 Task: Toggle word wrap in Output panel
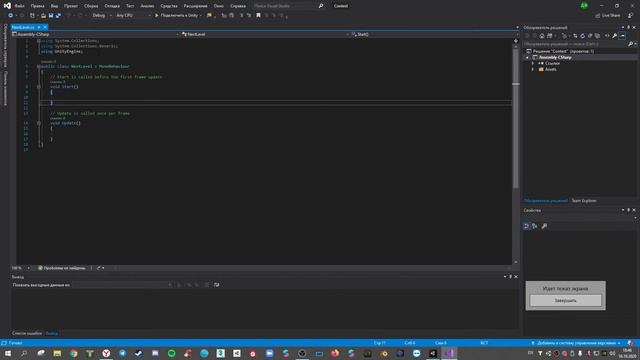tap(216, 285)
